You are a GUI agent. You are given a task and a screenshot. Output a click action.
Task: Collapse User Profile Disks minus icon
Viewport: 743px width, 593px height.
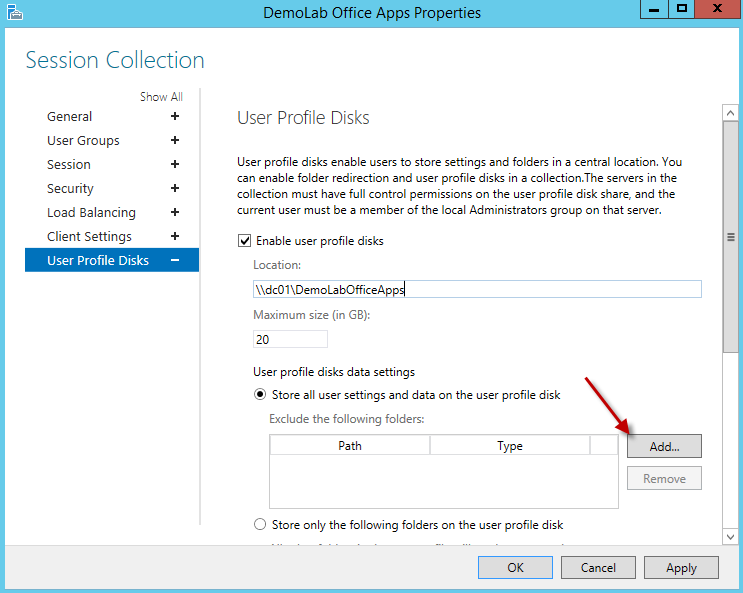(x=175, y=261)
